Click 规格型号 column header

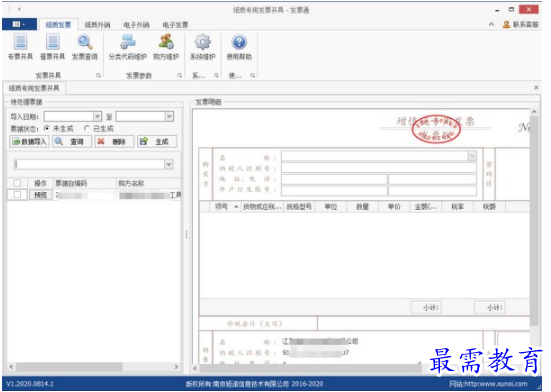tap(299, 207)
